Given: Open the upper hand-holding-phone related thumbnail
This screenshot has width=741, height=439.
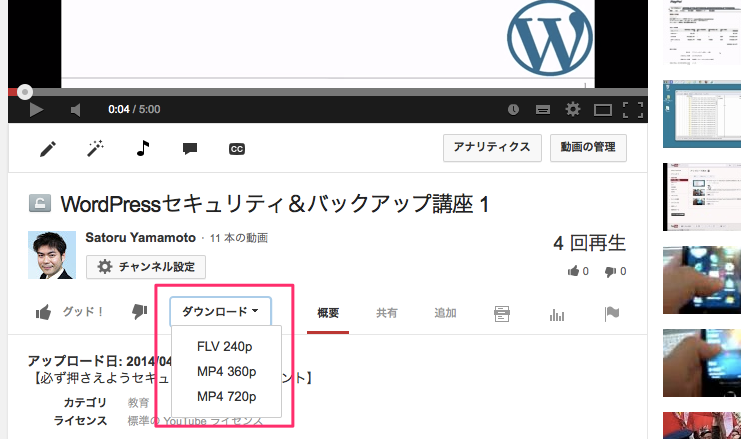Looking at the screenshot, I should pos(702,280).
